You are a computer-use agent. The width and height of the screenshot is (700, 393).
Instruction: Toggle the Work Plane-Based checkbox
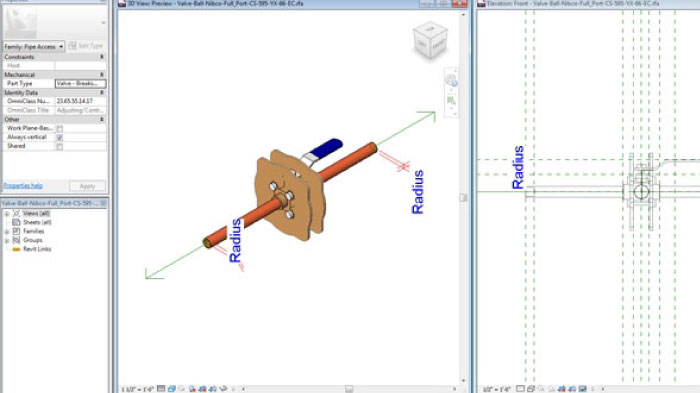point(59,129)
